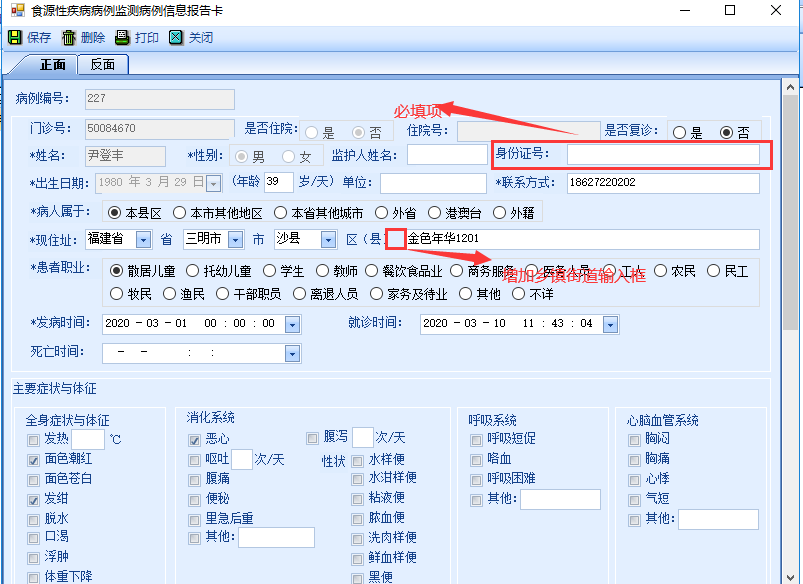
Task: Click the Close (关闭) toolbar icon
Action: pyautogui.click(x=176, y=37)
